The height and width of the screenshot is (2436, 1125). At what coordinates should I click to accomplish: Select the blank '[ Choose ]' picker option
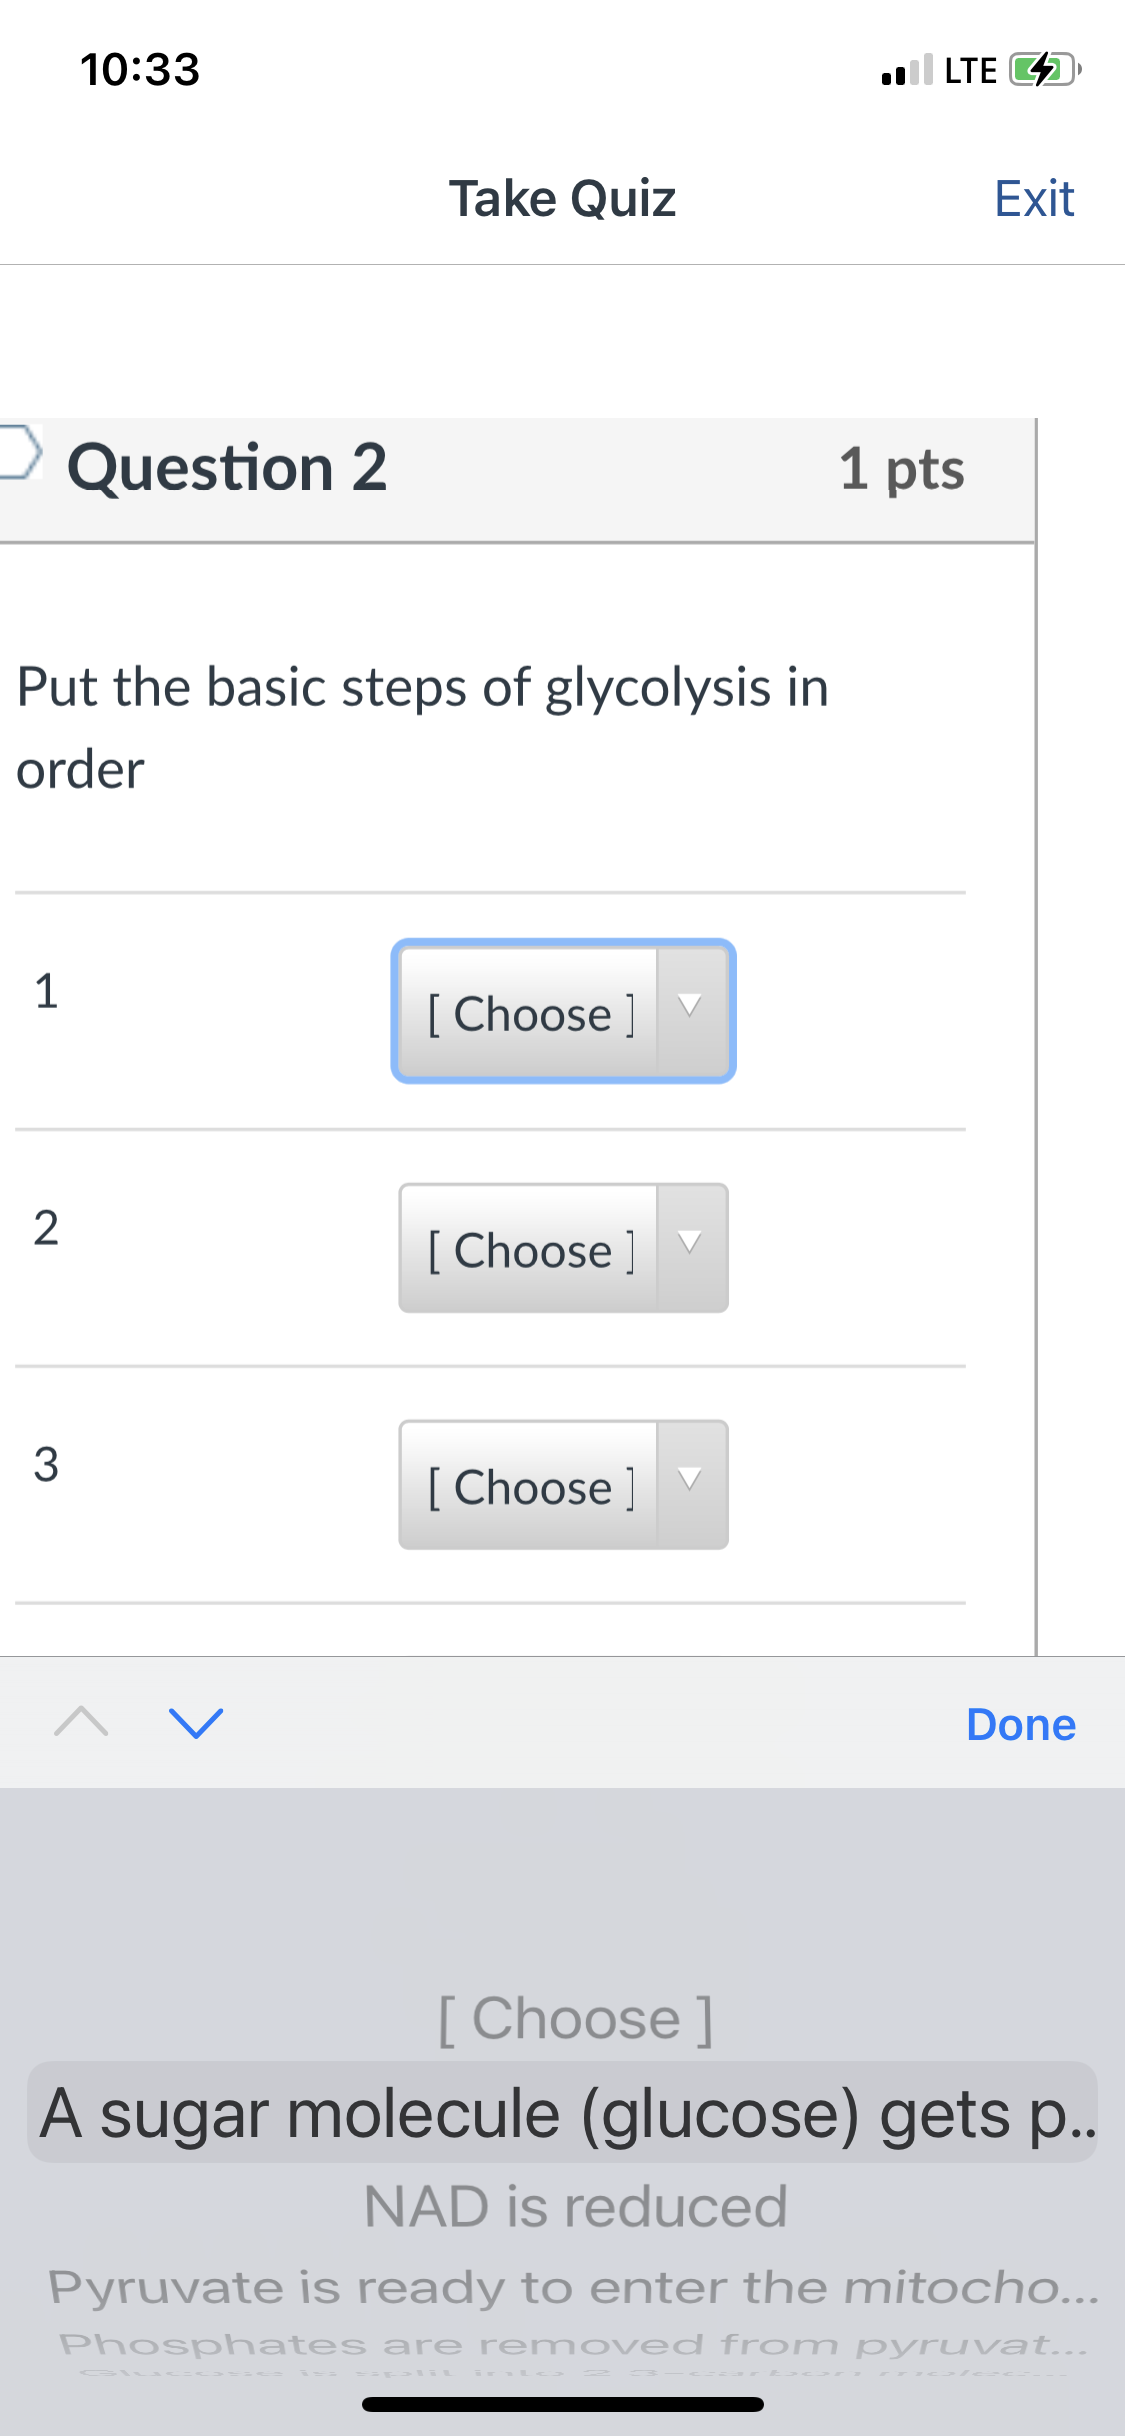tap(576, 2018)
